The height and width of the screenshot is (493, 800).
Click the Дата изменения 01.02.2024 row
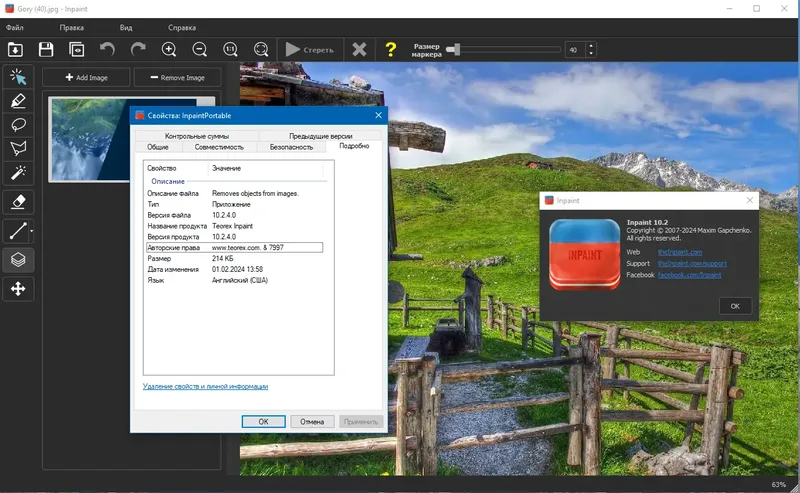click(235, 269)
